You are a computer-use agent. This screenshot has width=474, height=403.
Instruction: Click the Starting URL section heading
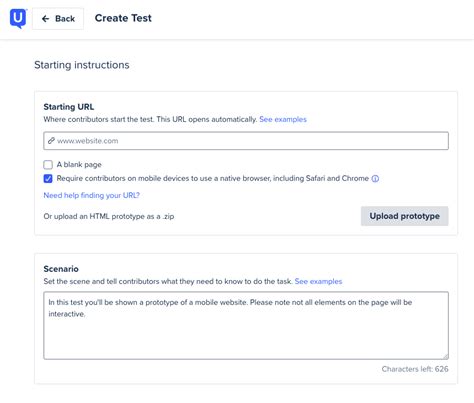69,107
